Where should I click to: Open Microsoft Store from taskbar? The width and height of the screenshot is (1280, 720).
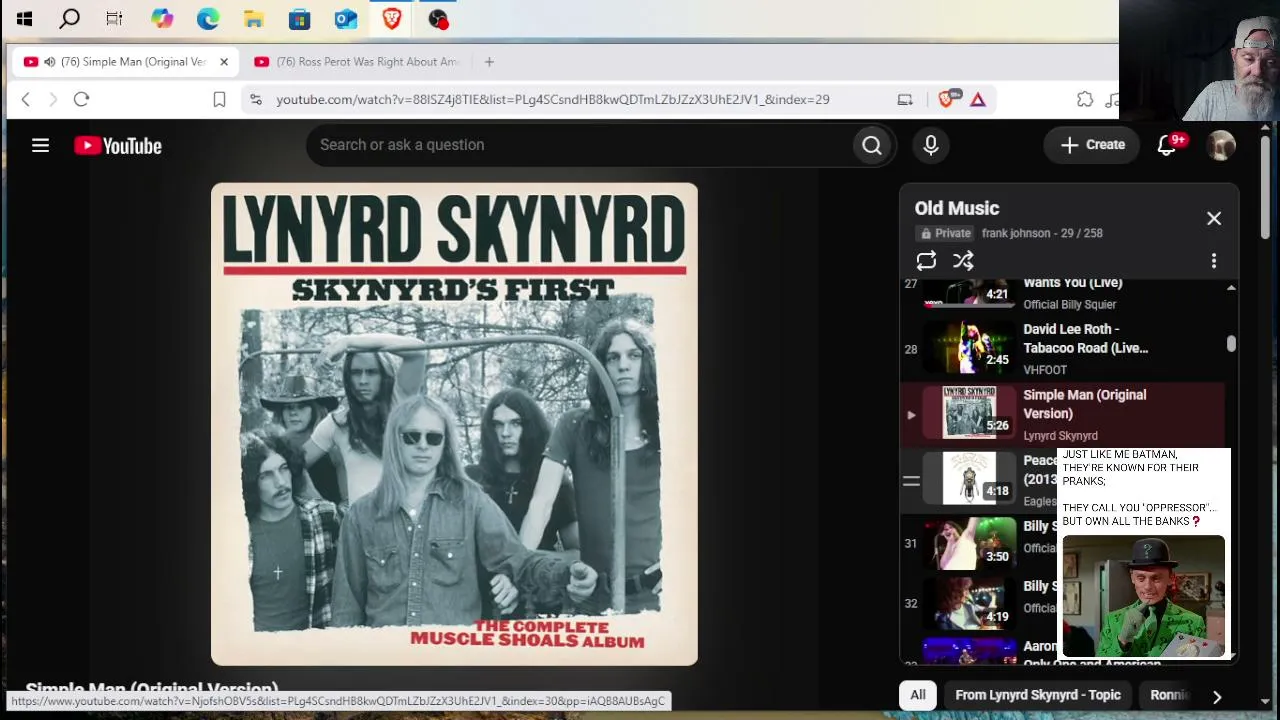pos(299,18)
